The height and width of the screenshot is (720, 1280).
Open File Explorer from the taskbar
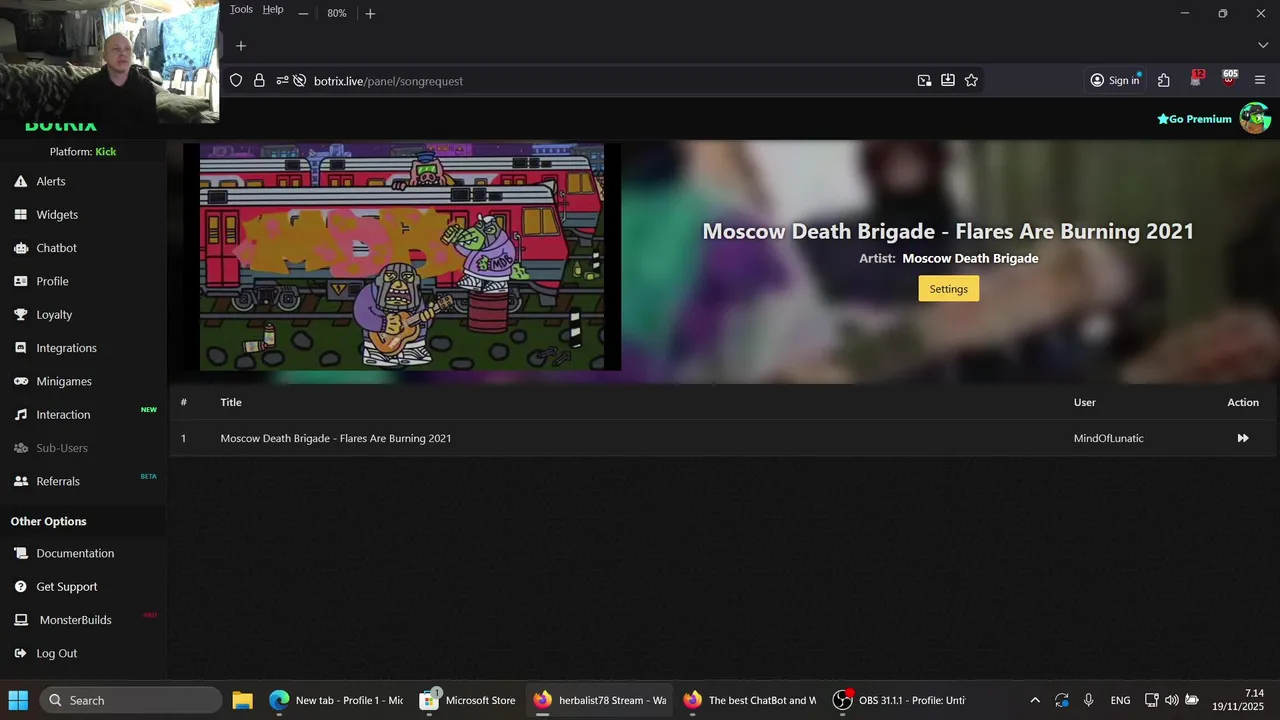(242, 700)
